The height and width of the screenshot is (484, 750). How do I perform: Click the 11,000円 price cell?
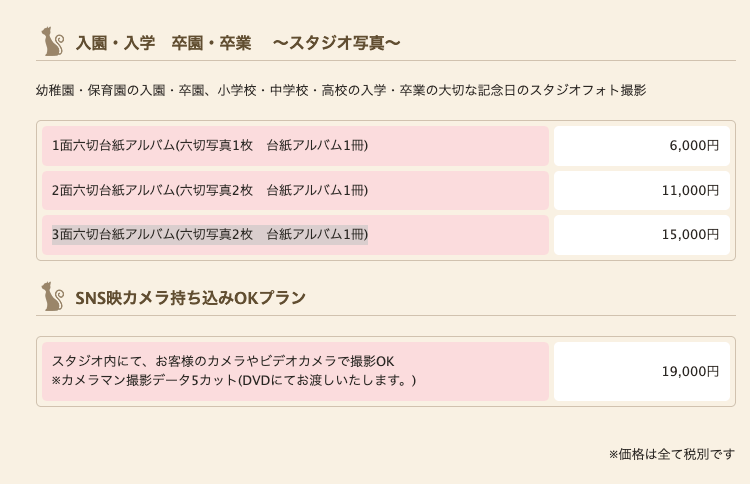pos(642,190)
